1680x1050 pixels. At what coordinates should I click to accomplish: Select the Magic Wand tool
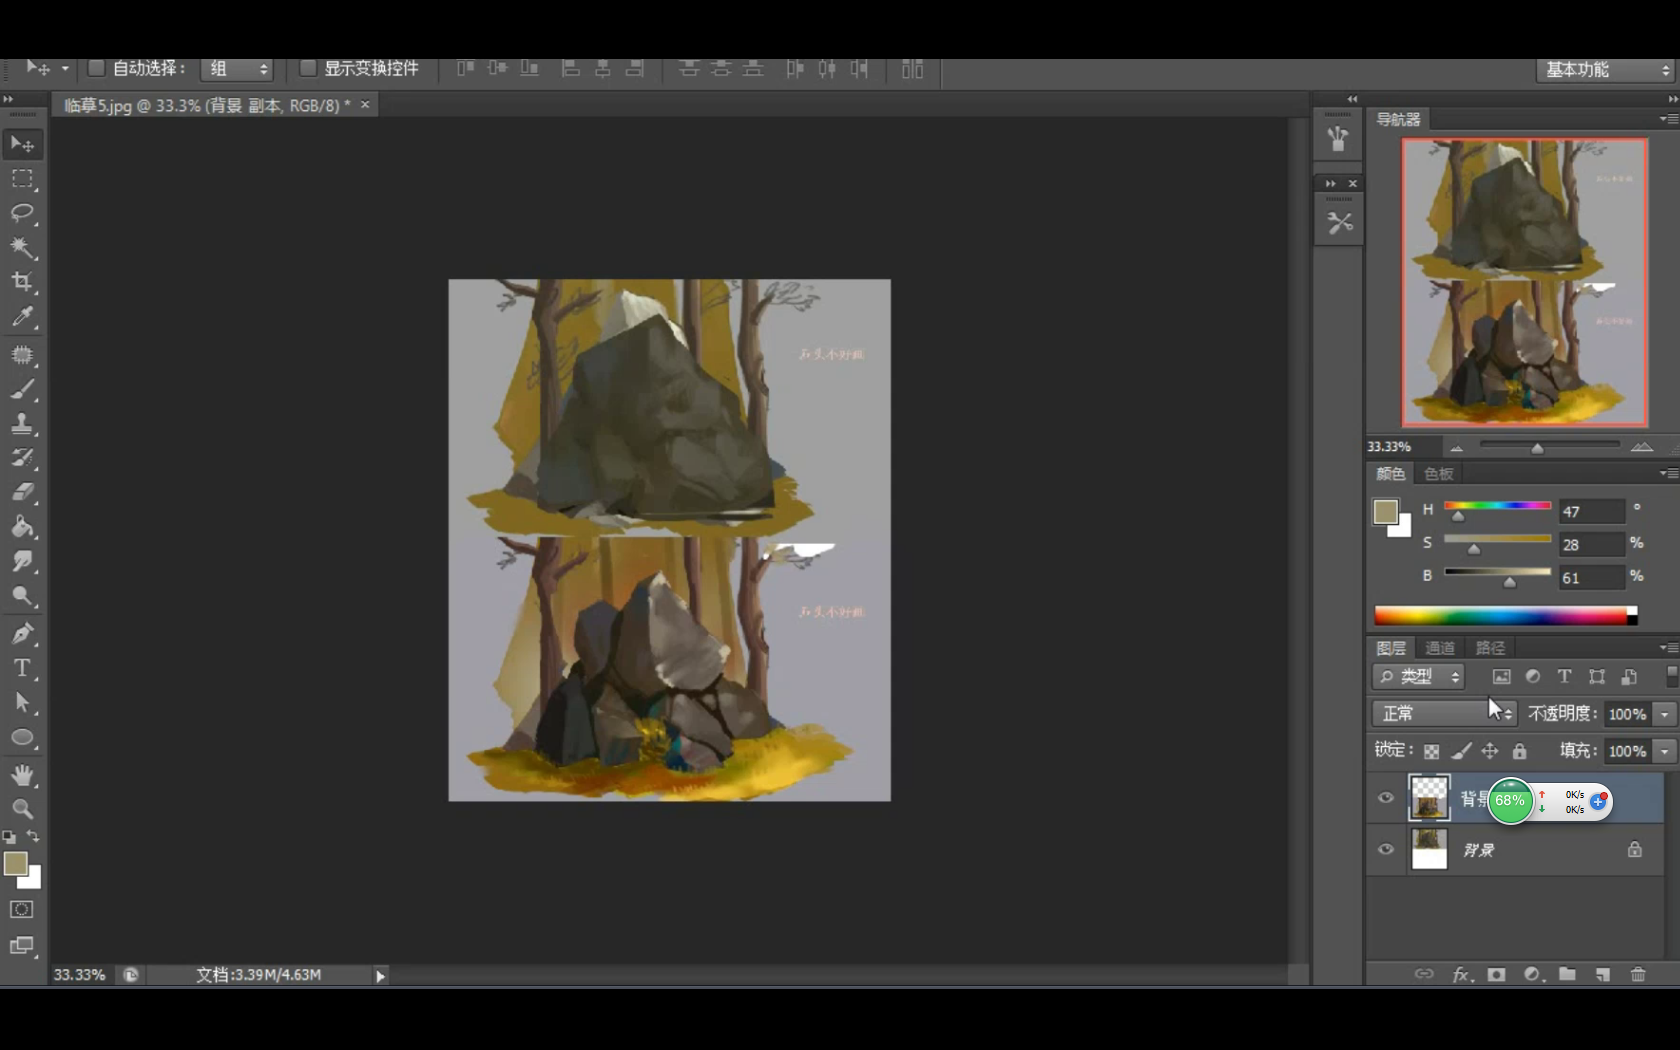tap(22, 247)
